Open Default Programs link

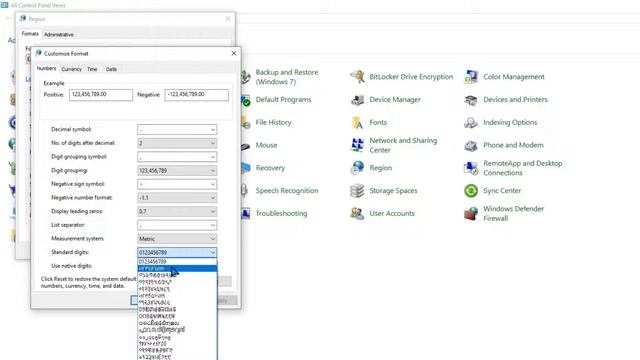283,100
